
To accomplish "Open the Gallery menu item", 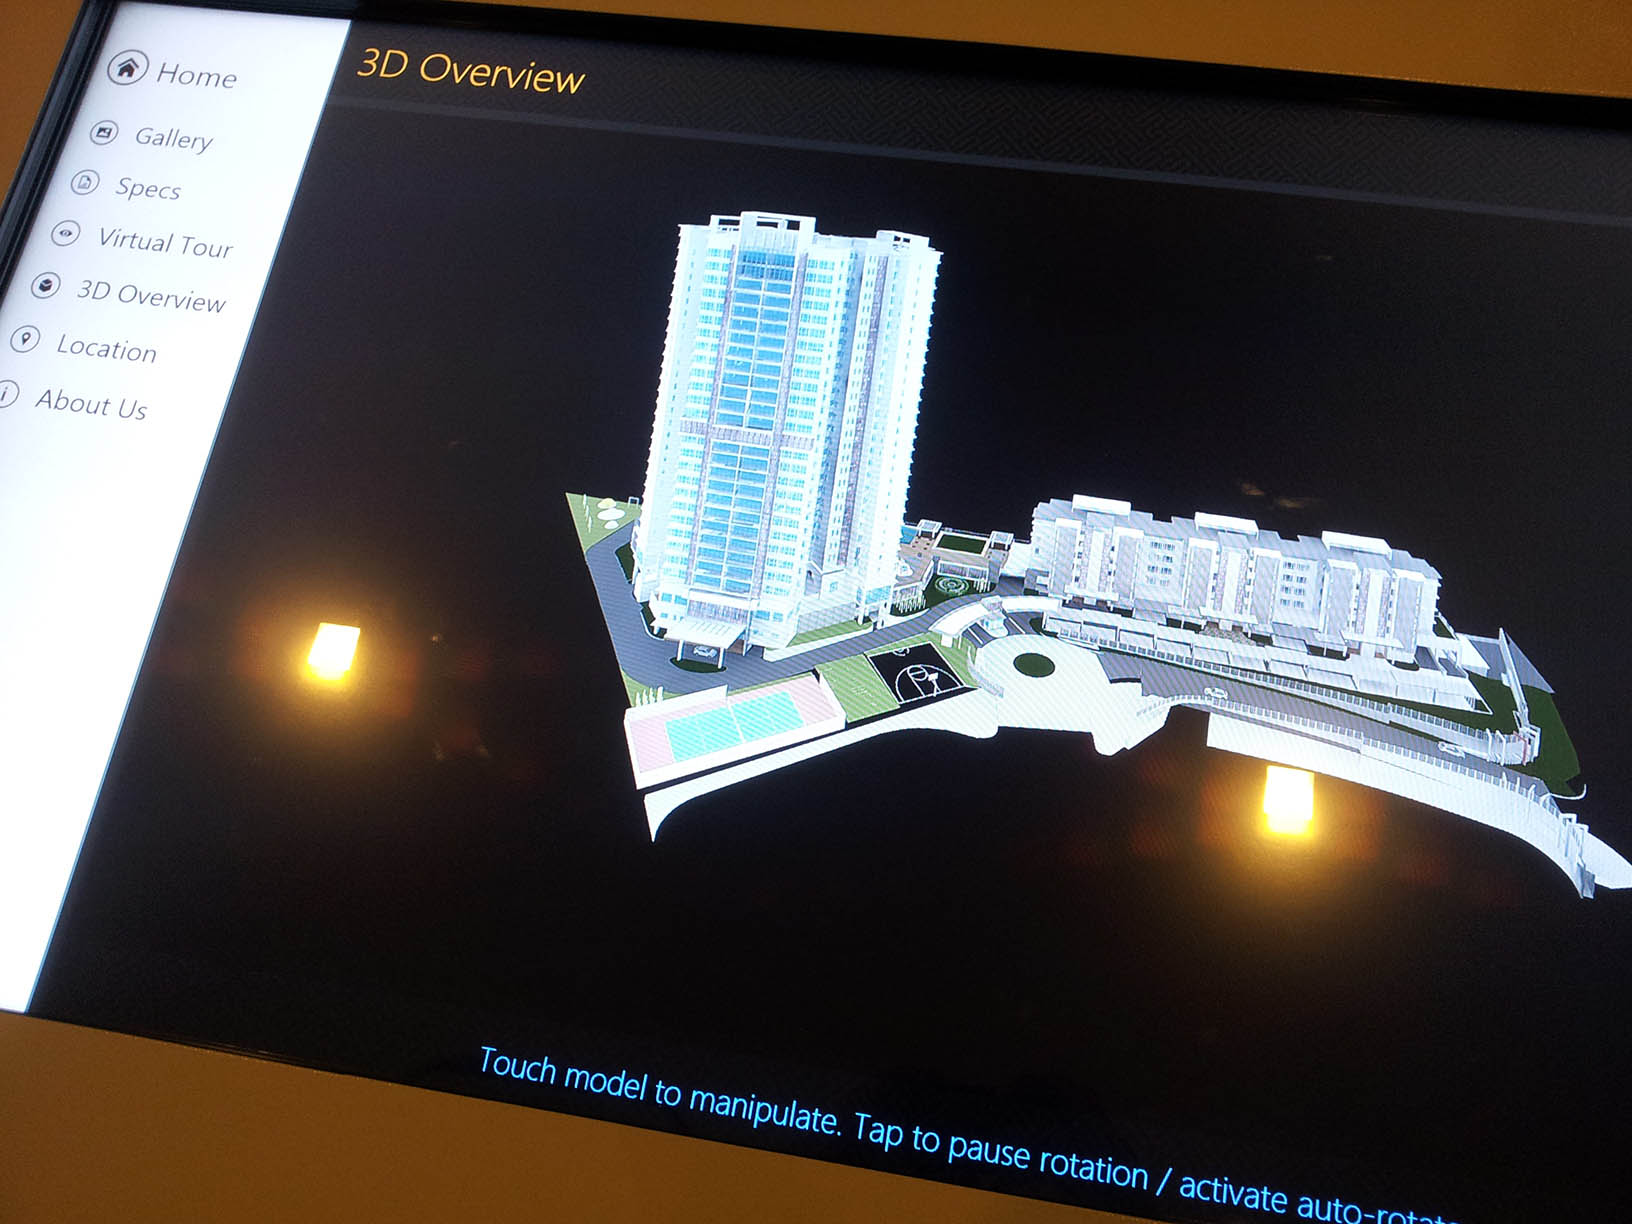I will point(173,138).
